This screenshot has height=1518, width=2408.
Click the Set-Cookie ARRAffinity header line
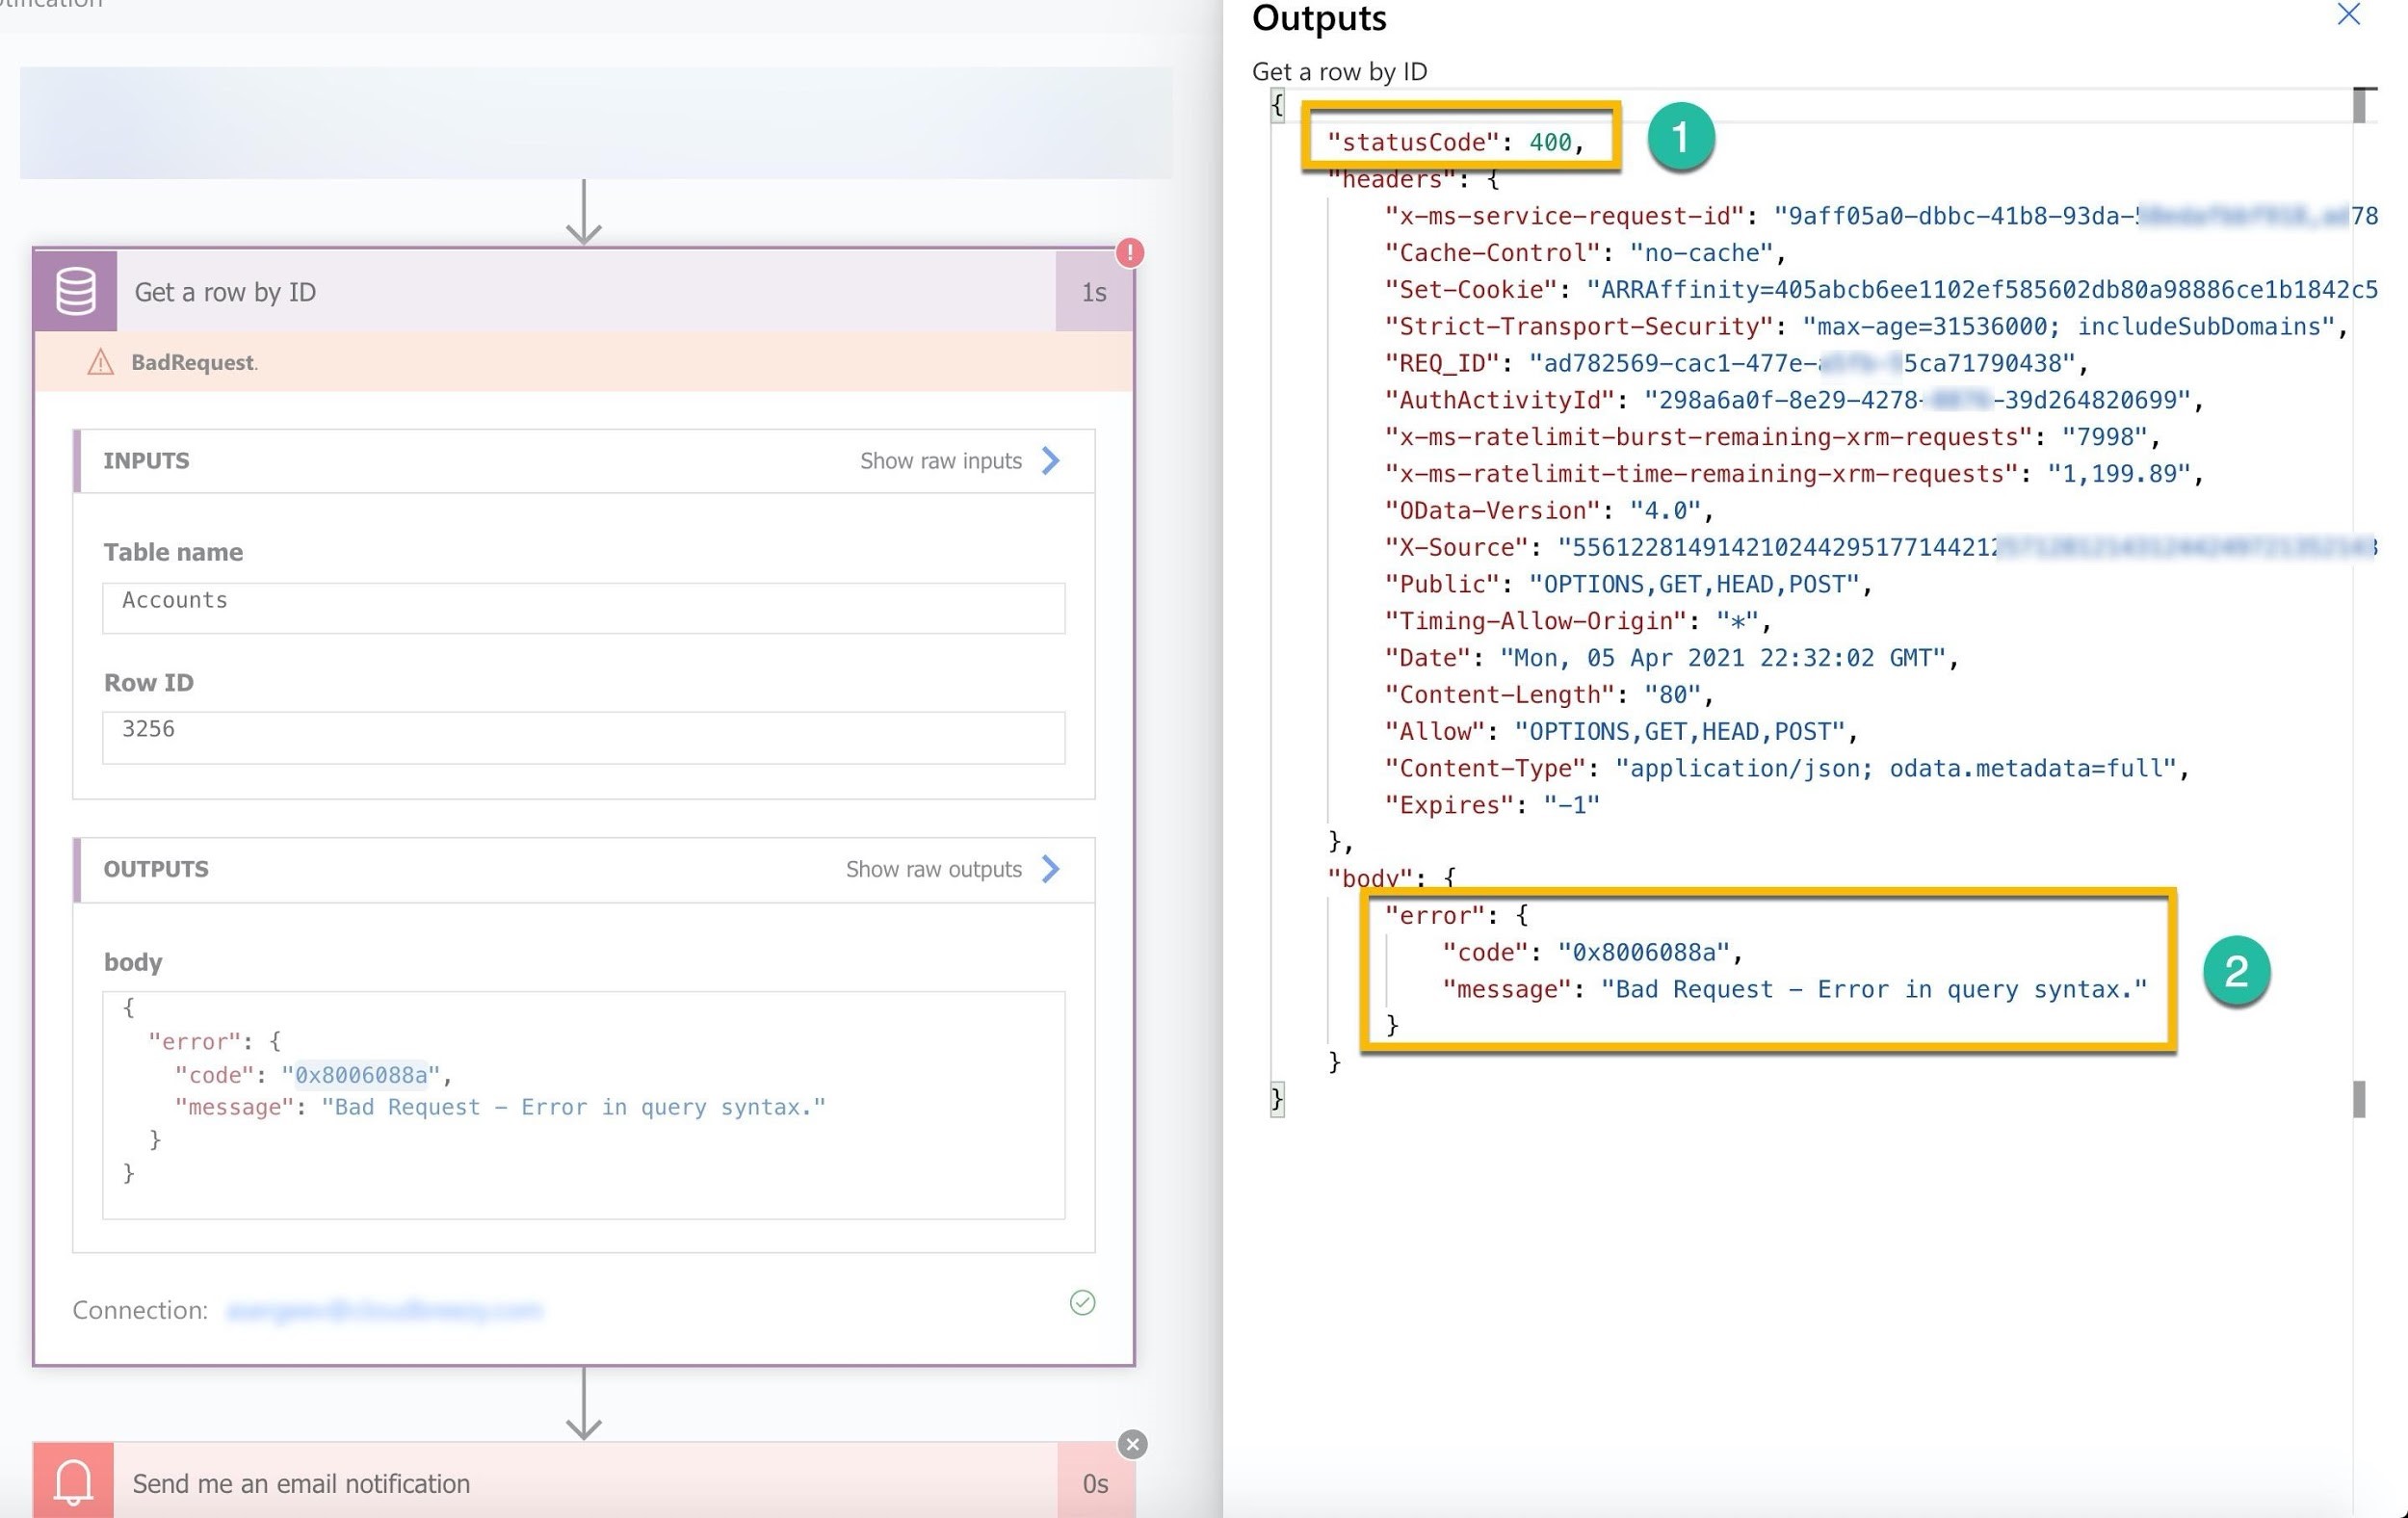tap(1880, 290)
